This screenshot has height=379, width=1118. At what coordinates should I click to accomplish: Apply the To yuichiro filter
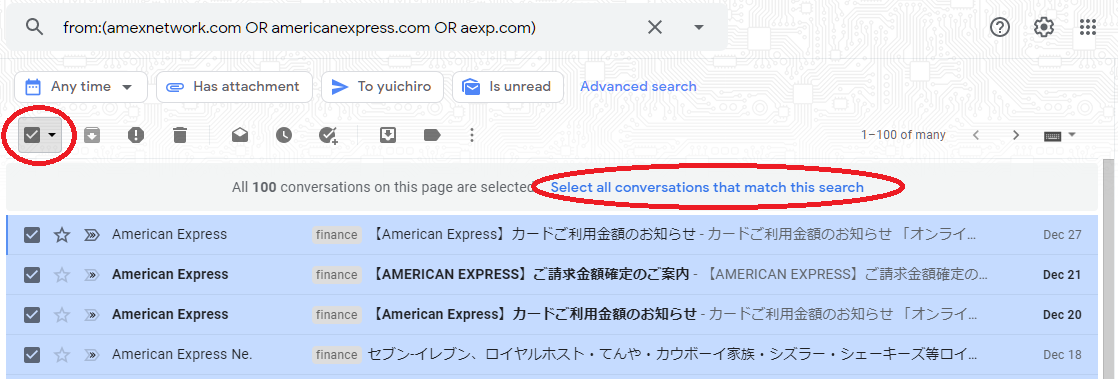[x=381, y=87]
